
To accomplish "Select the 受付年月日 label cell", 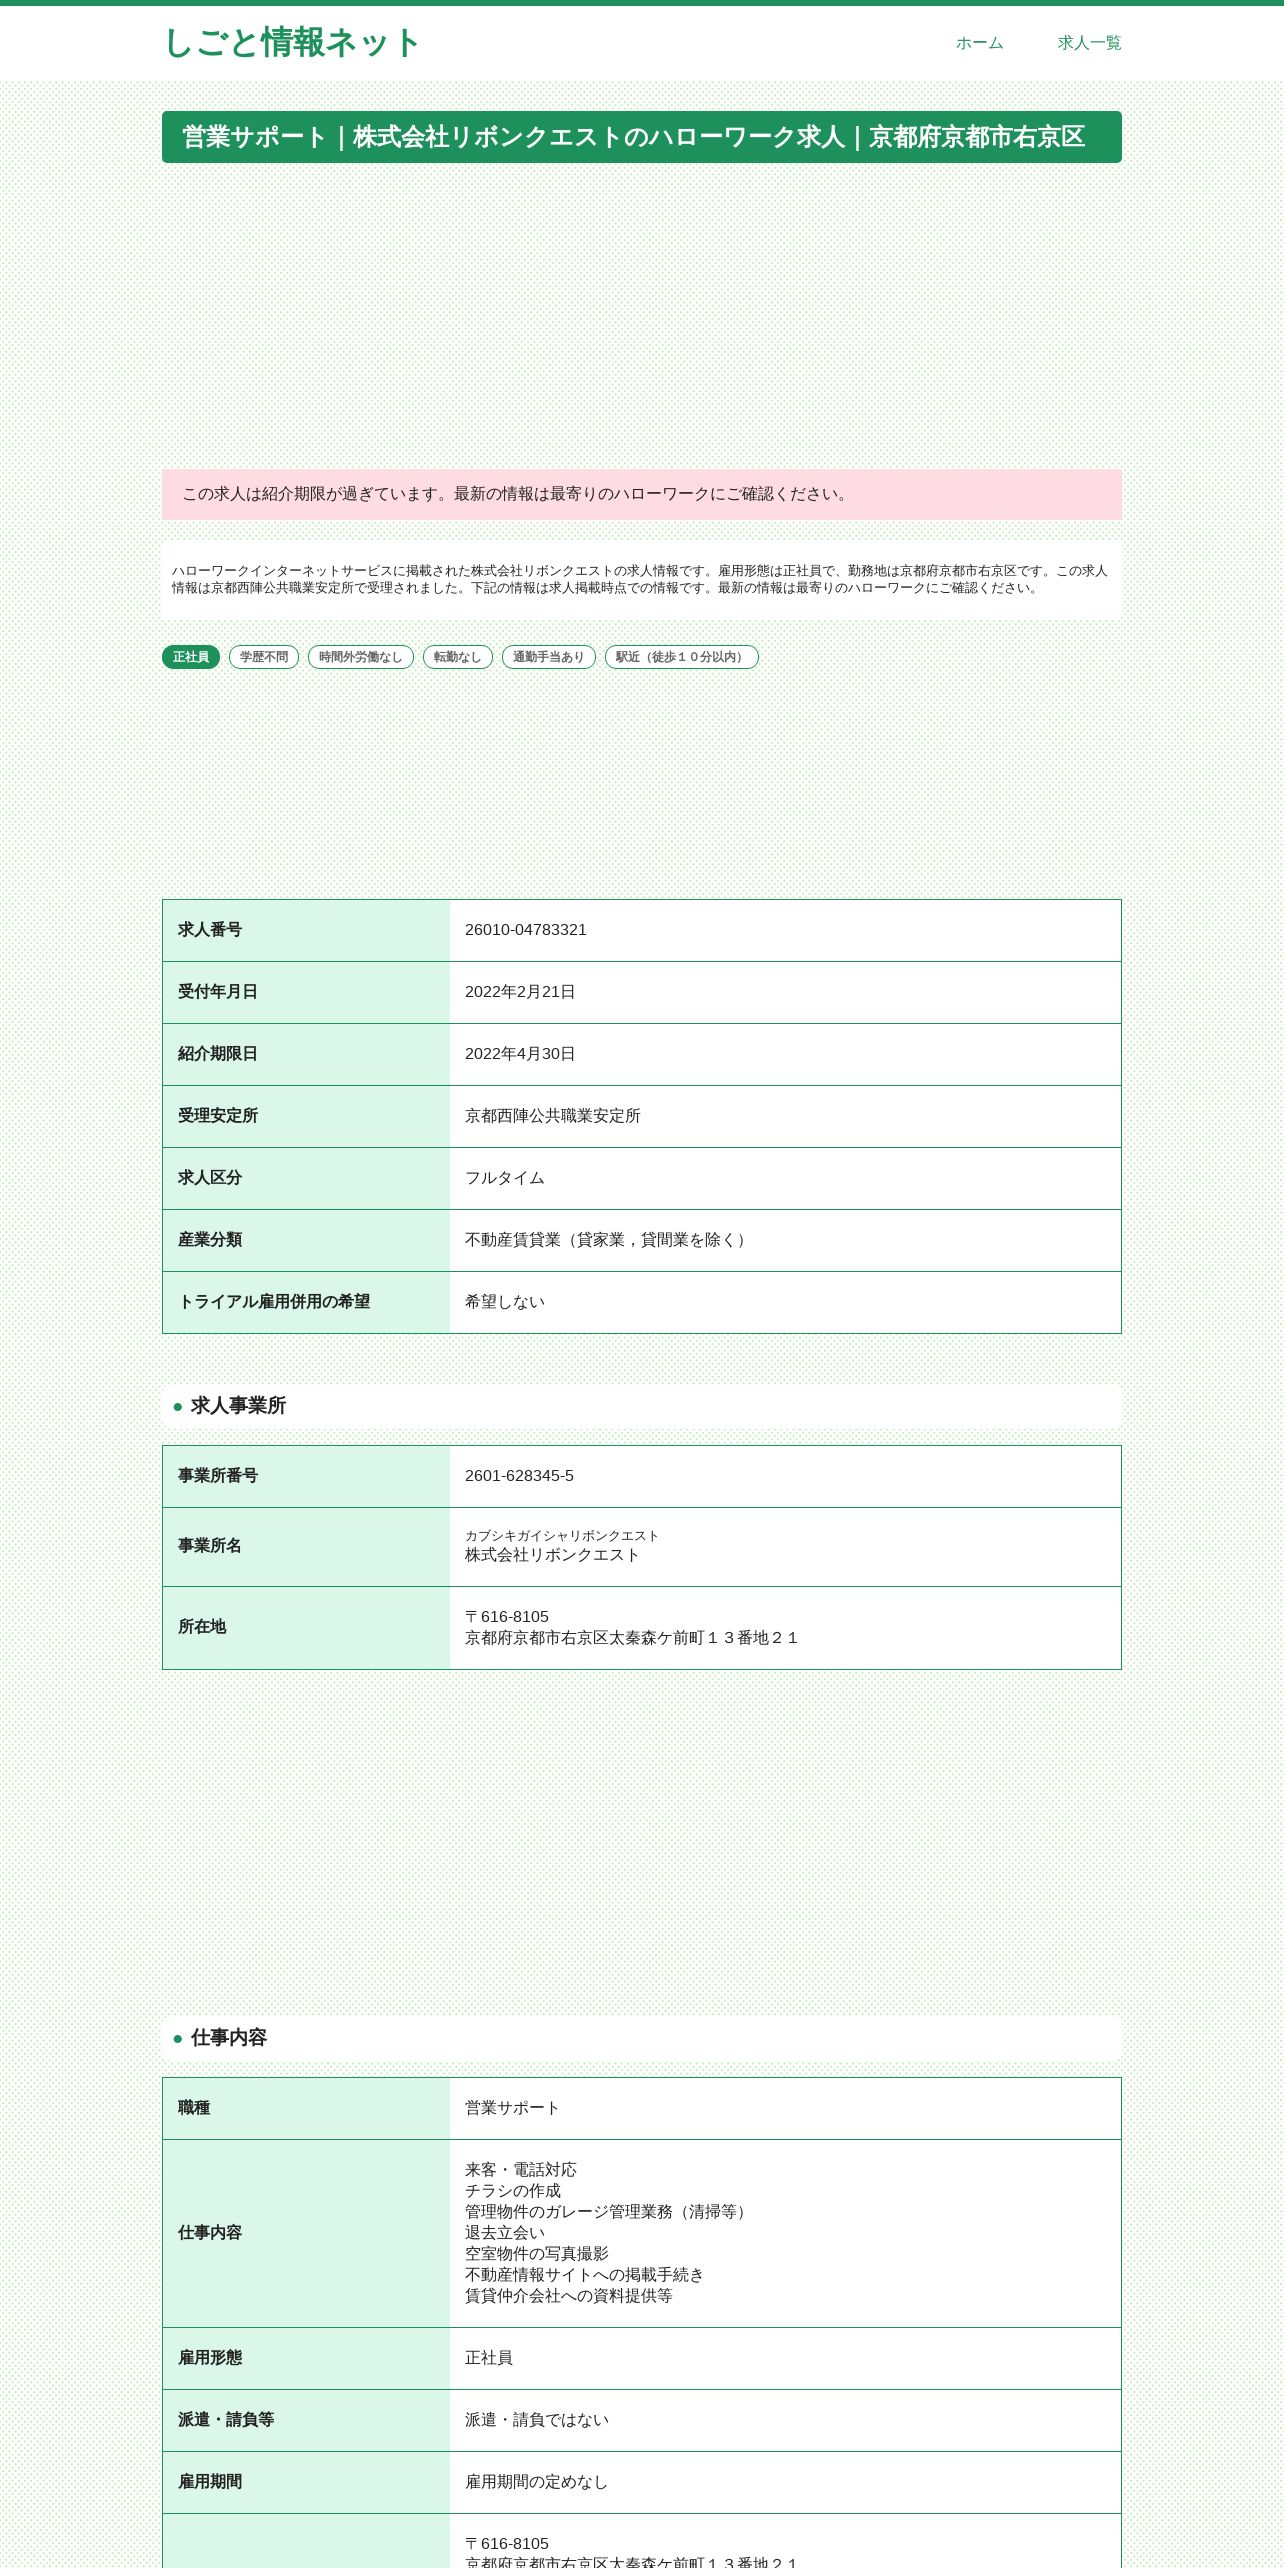I will 306,992.
